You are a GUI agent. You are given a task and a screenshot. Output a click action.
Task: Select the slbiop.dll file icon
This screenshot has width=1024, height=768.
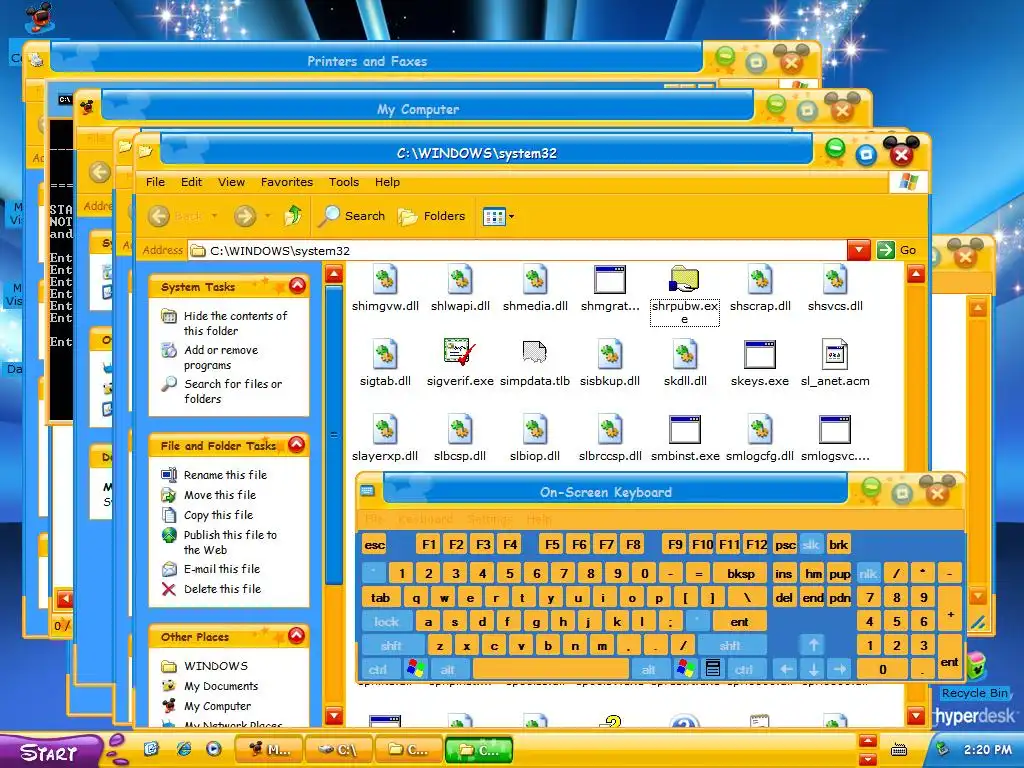click(535, 430)
